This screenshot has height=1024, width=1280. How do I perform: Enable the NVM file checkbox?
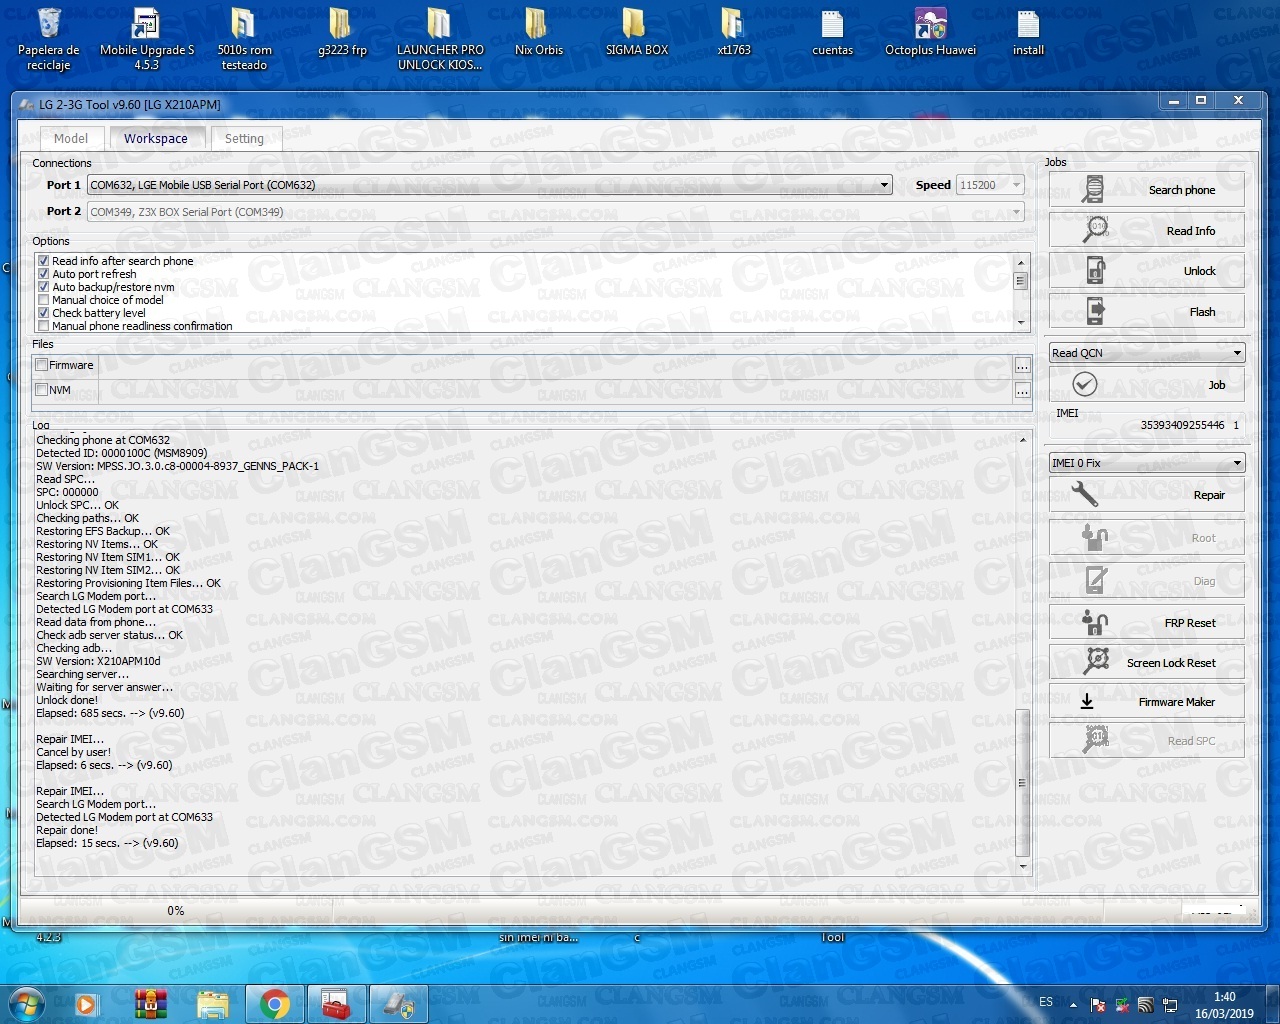coord(42,390)
